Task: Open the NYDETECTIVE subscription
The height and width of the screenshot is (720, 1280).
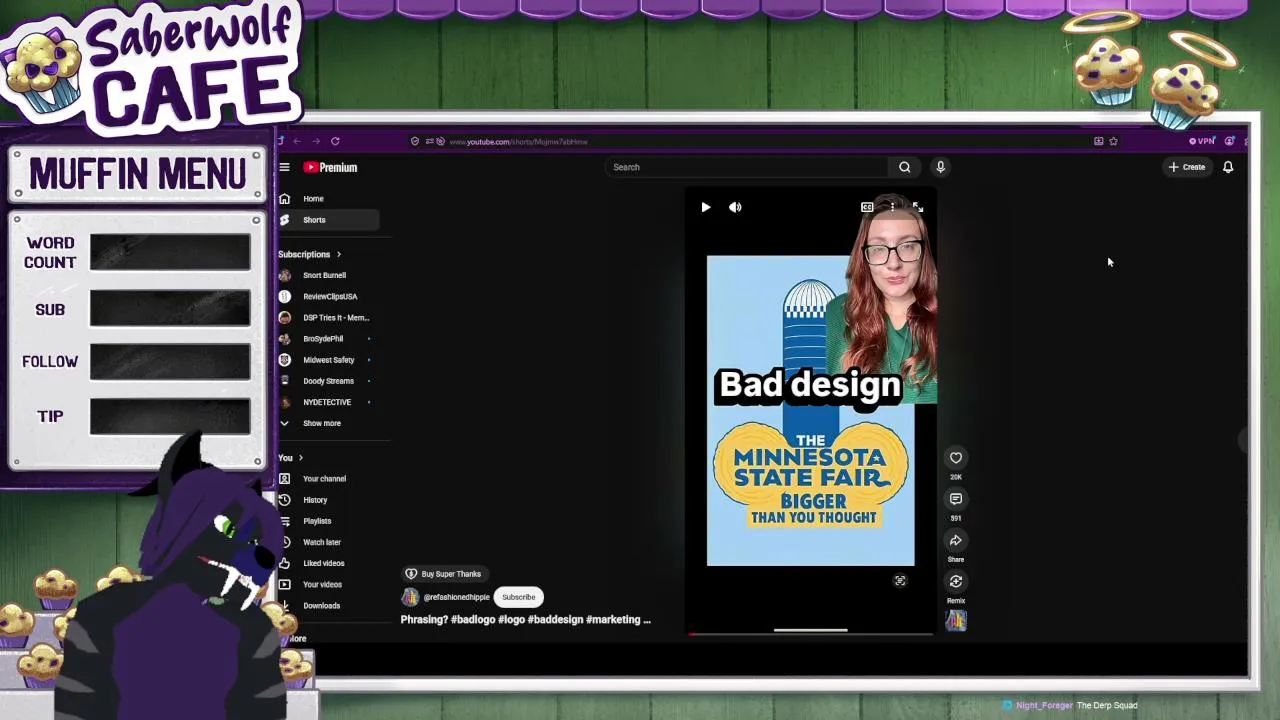Action: point(328,402)
